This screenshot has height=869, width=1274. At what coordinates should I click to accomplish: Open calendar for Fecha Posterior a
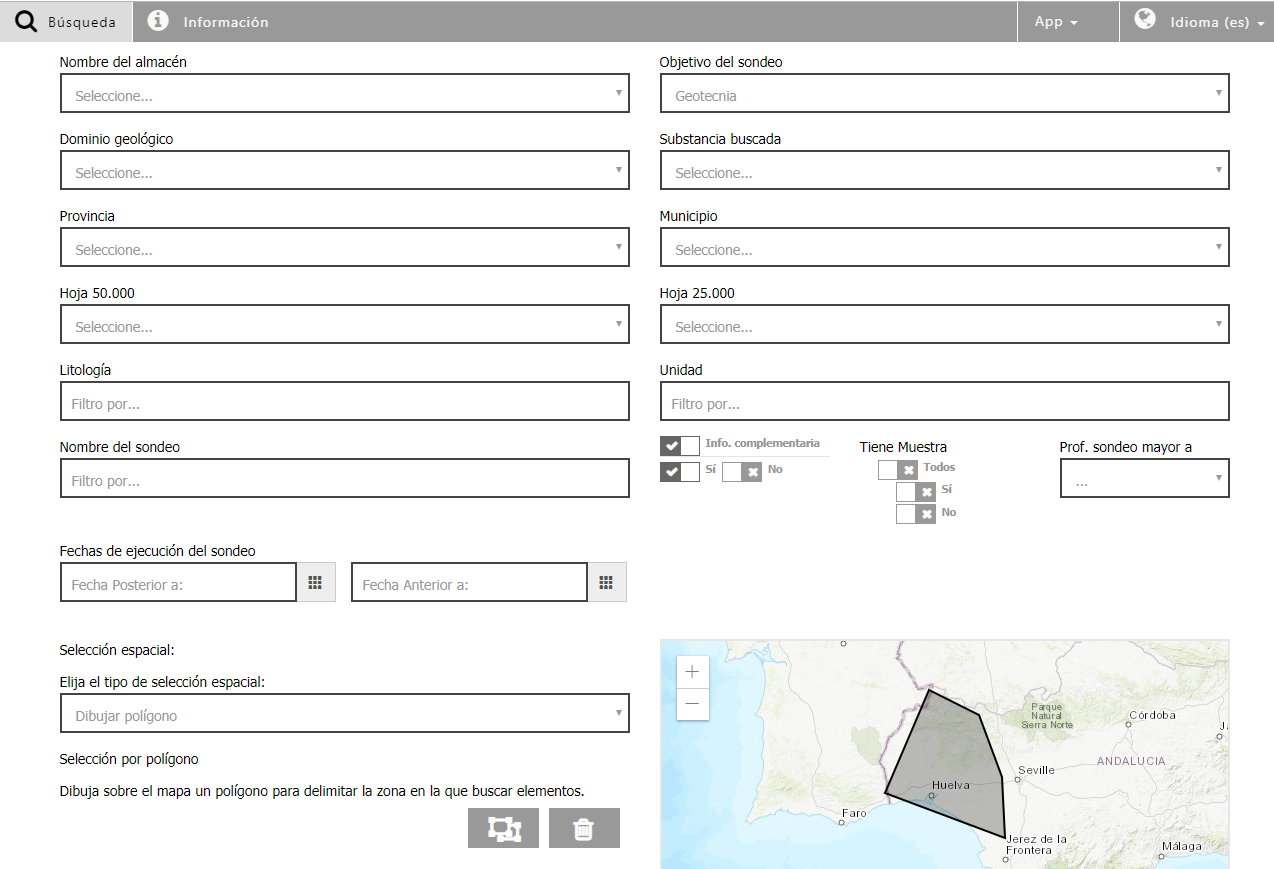point(315,582)
